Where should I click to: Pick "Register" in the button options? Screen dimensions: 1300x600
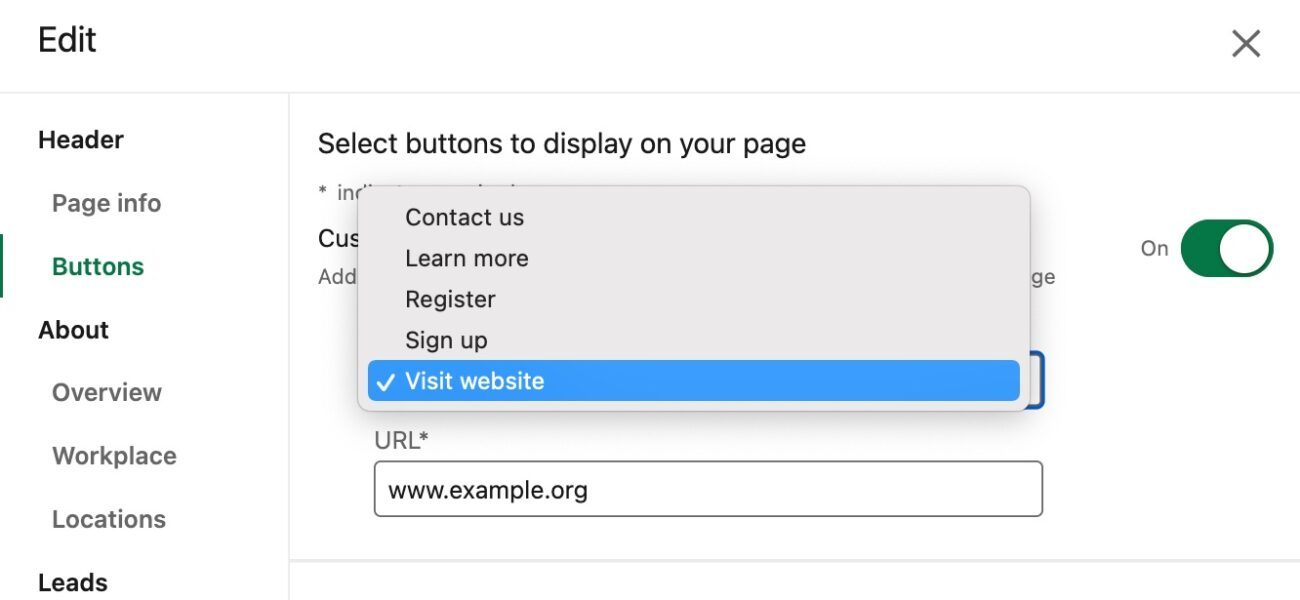coord(450,299)
